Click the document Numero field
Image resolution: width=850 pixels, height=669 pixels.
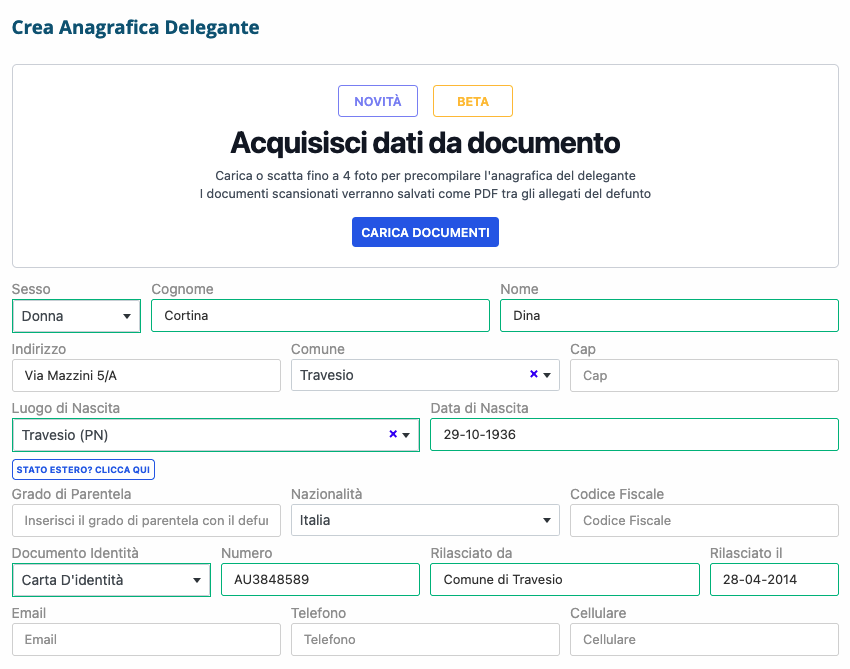320,580
